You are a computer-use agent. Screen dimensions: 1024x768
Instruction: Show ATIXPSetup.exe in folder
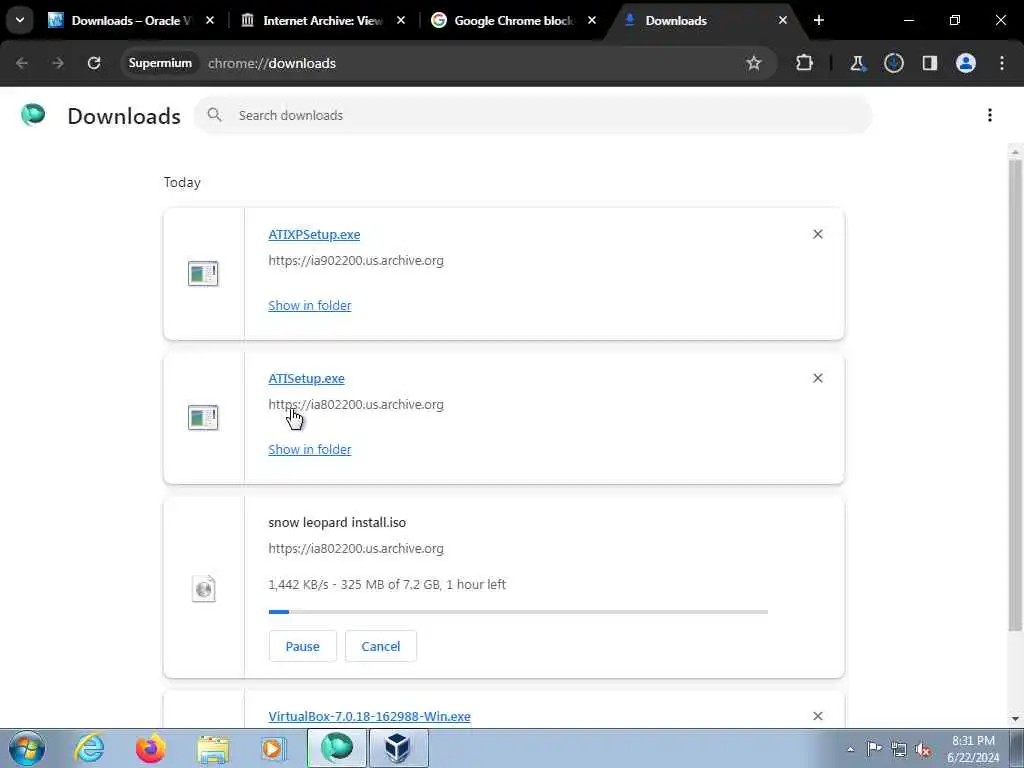click(310, 305)
